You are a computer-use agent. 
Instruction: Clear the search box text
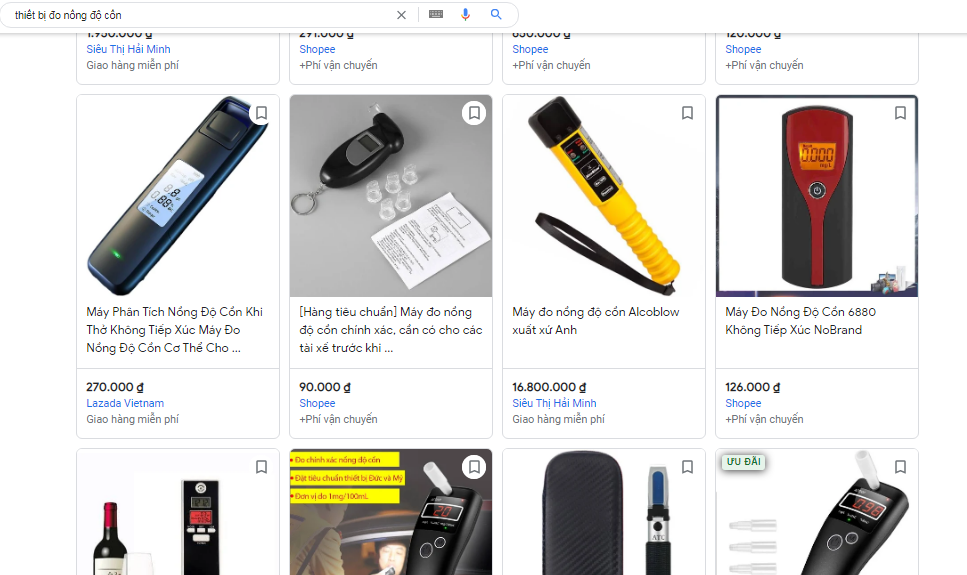pyautogui.click(x=401, y=15)
